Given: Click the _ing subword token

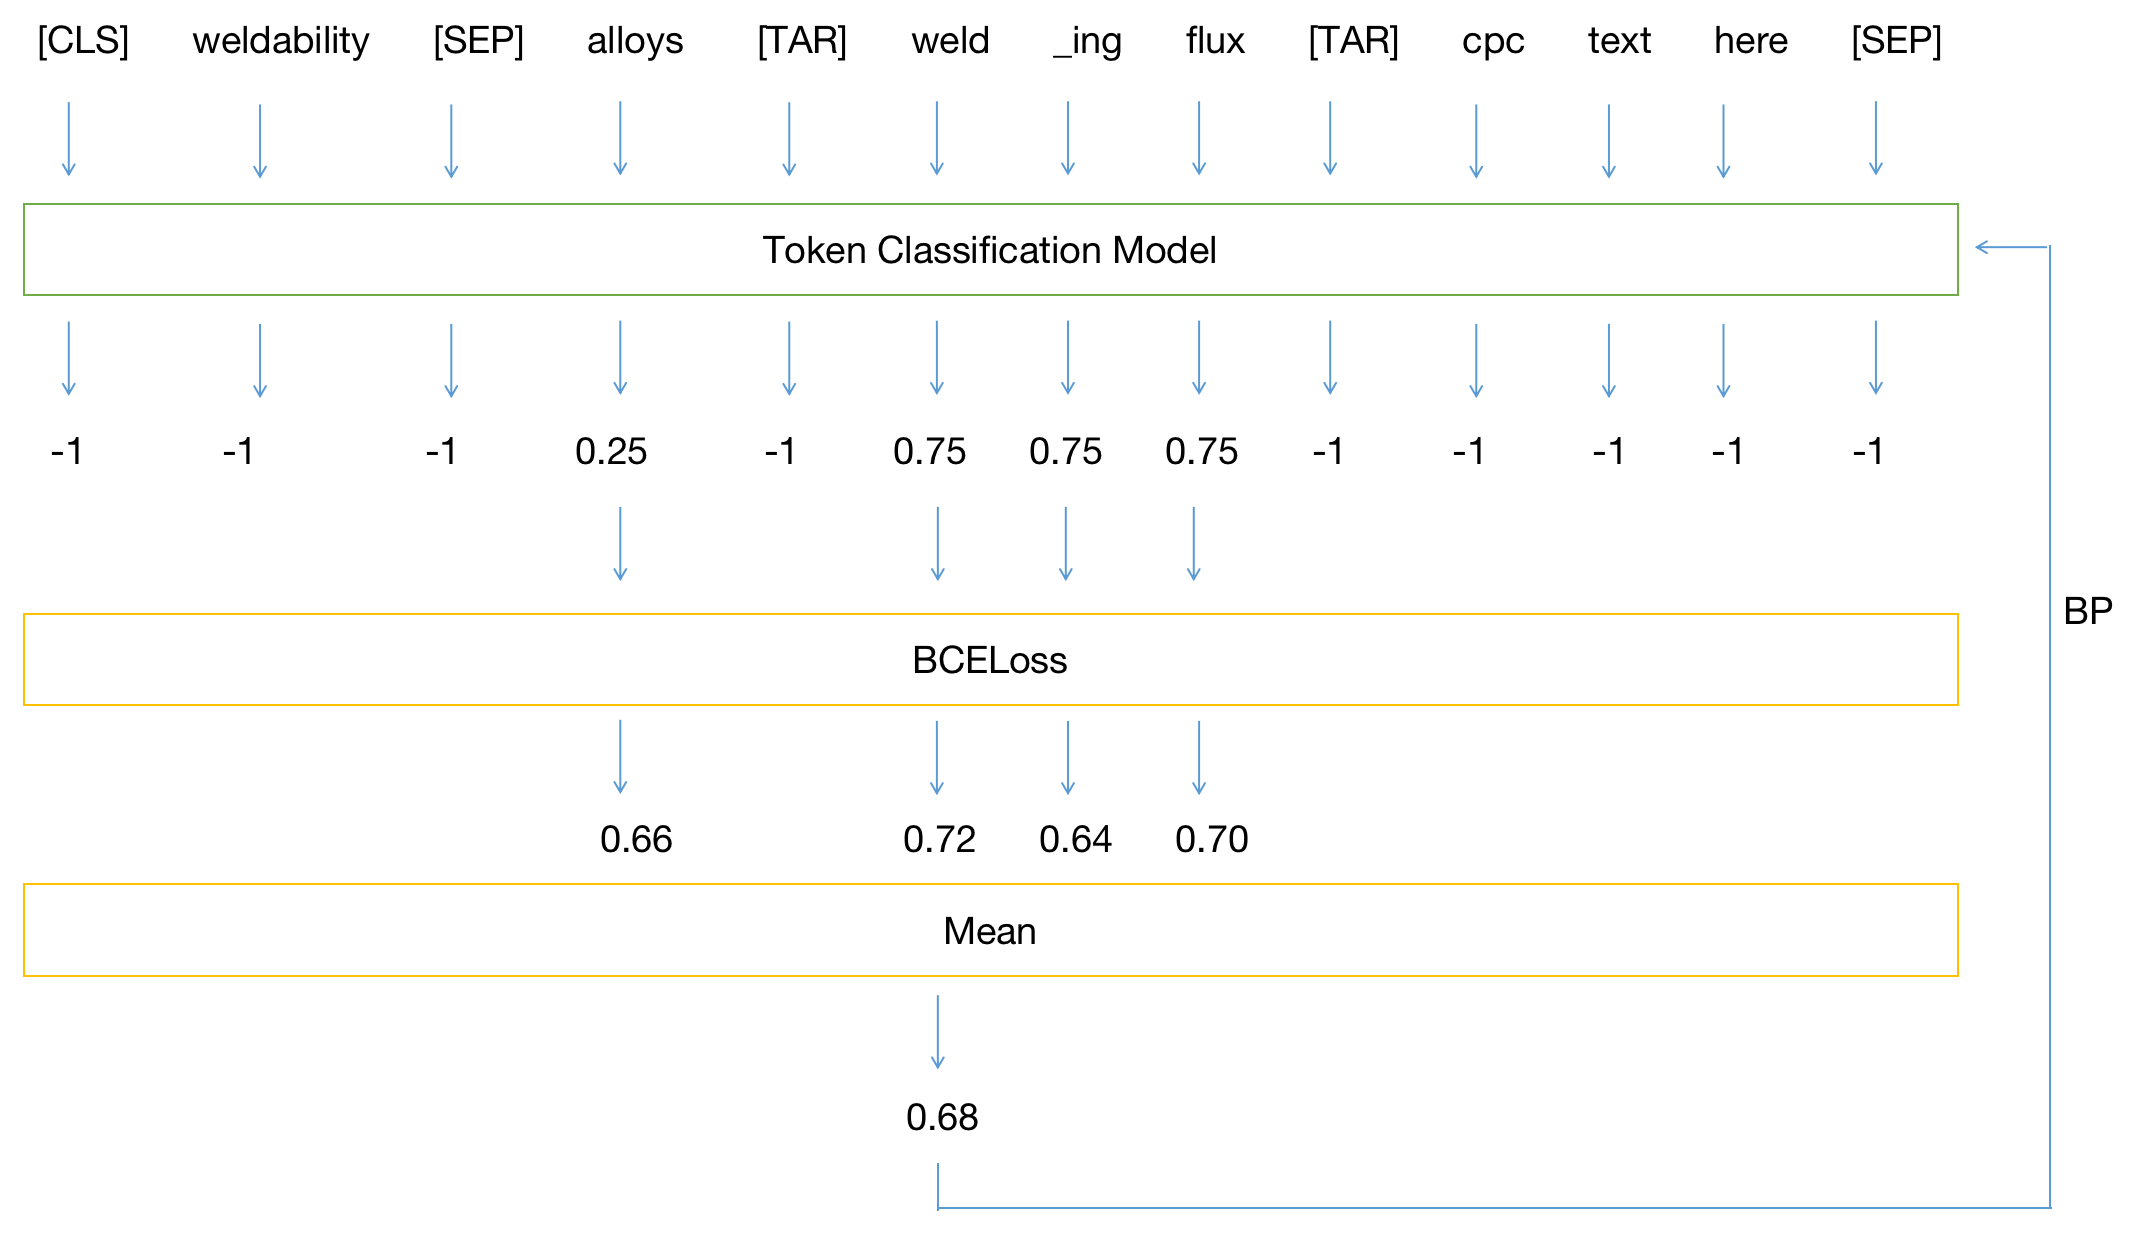Looking at the screenshot, I should (x=1087, y=41).
